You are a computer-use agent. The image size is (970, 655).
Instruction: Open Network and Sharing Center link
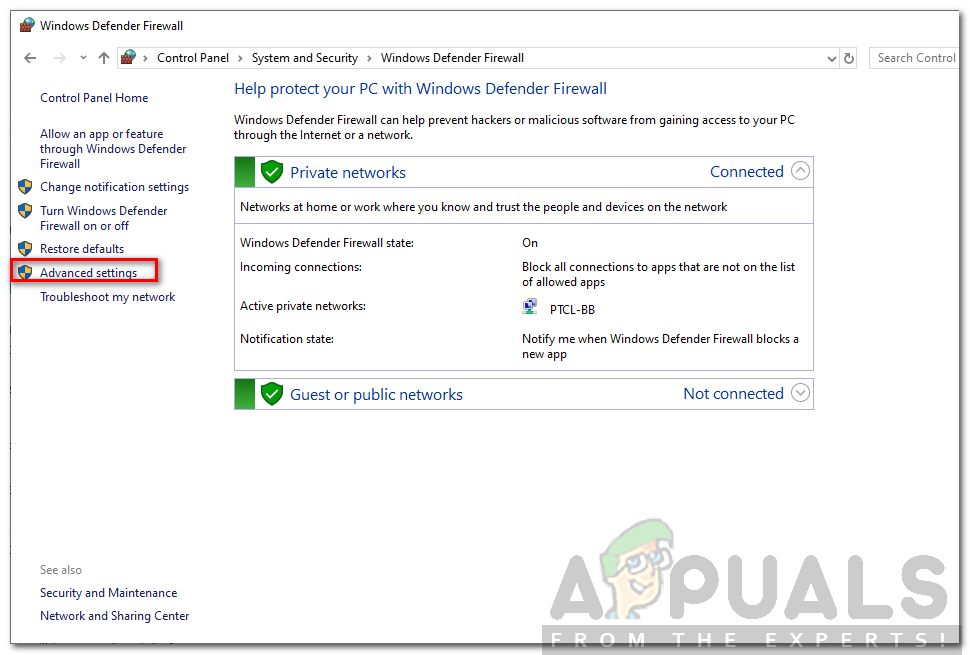(114, 616)
